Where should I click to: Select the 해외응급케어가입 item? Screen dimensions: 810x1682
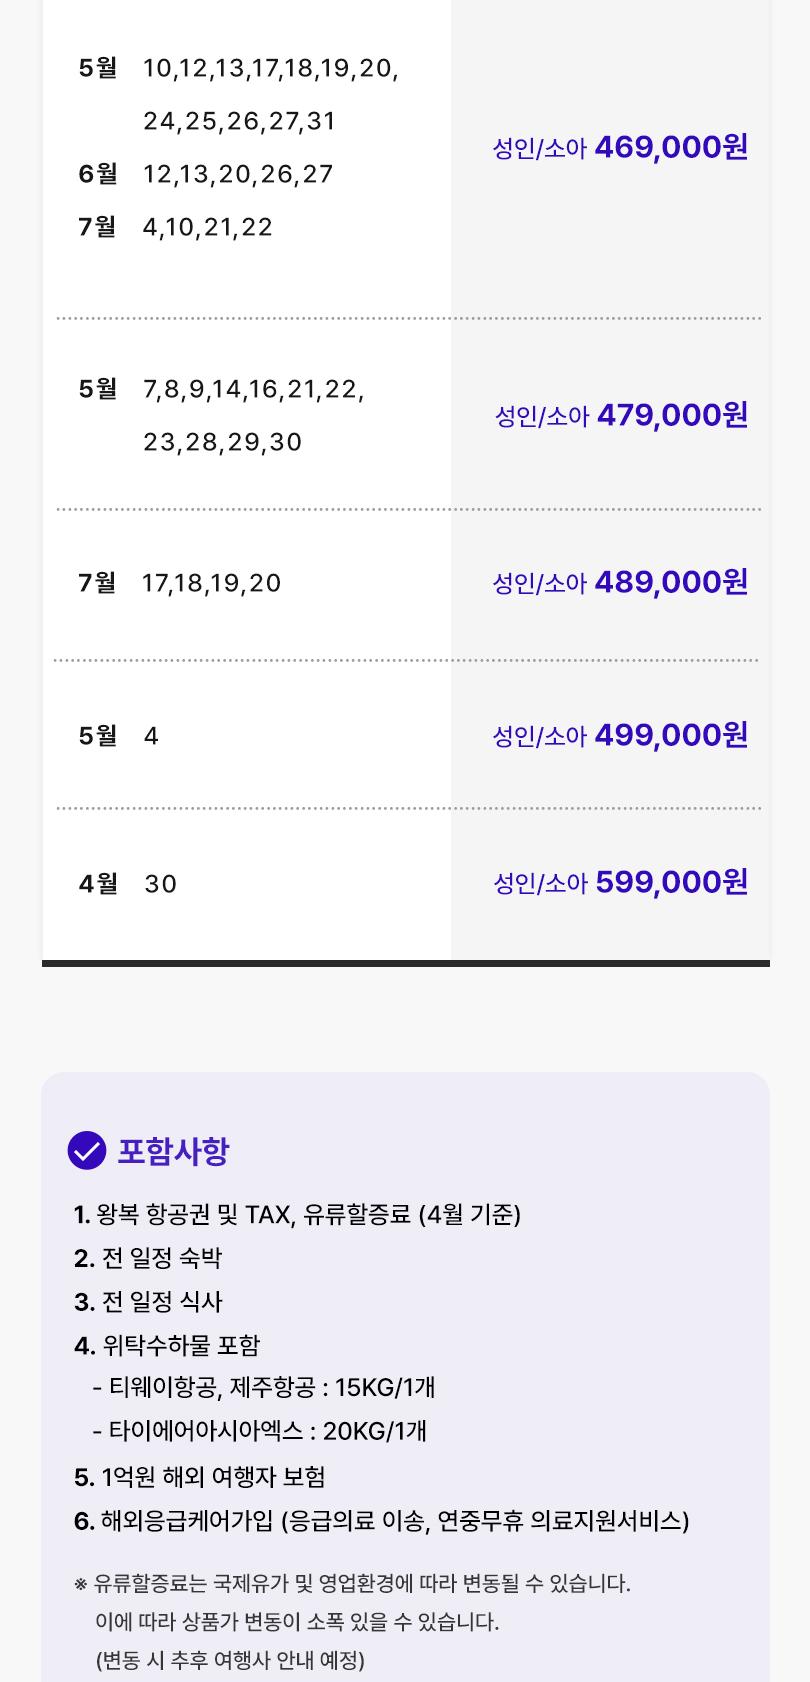point(382,1521)
